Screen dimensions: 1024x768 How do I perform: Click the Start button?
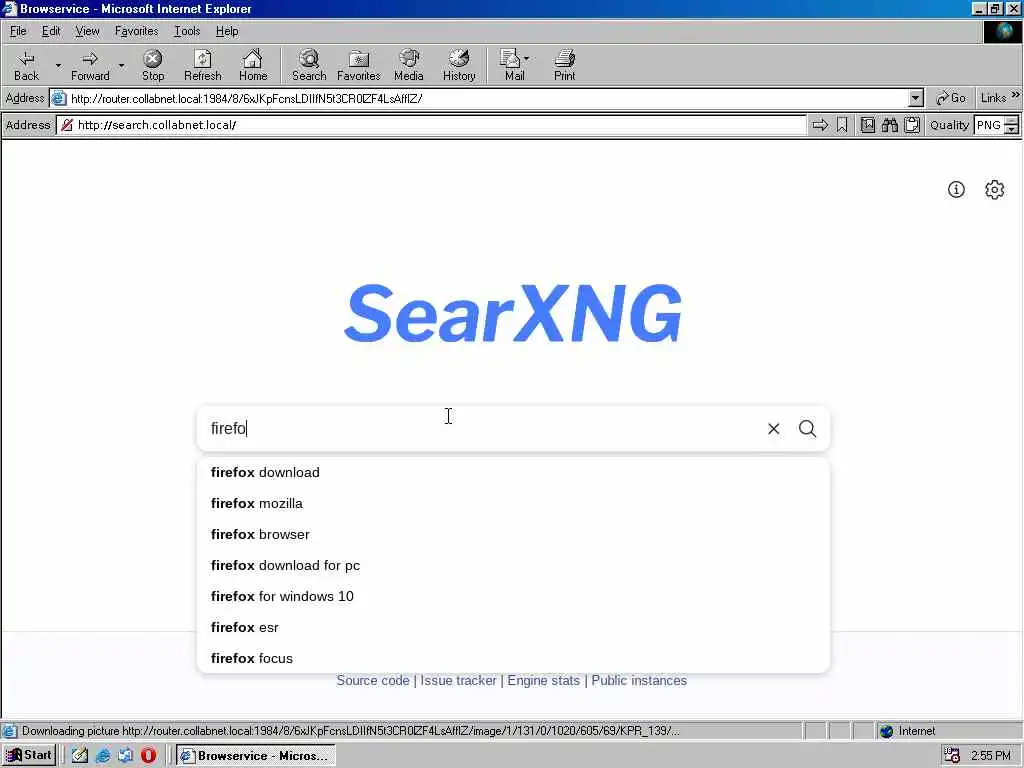29,756
